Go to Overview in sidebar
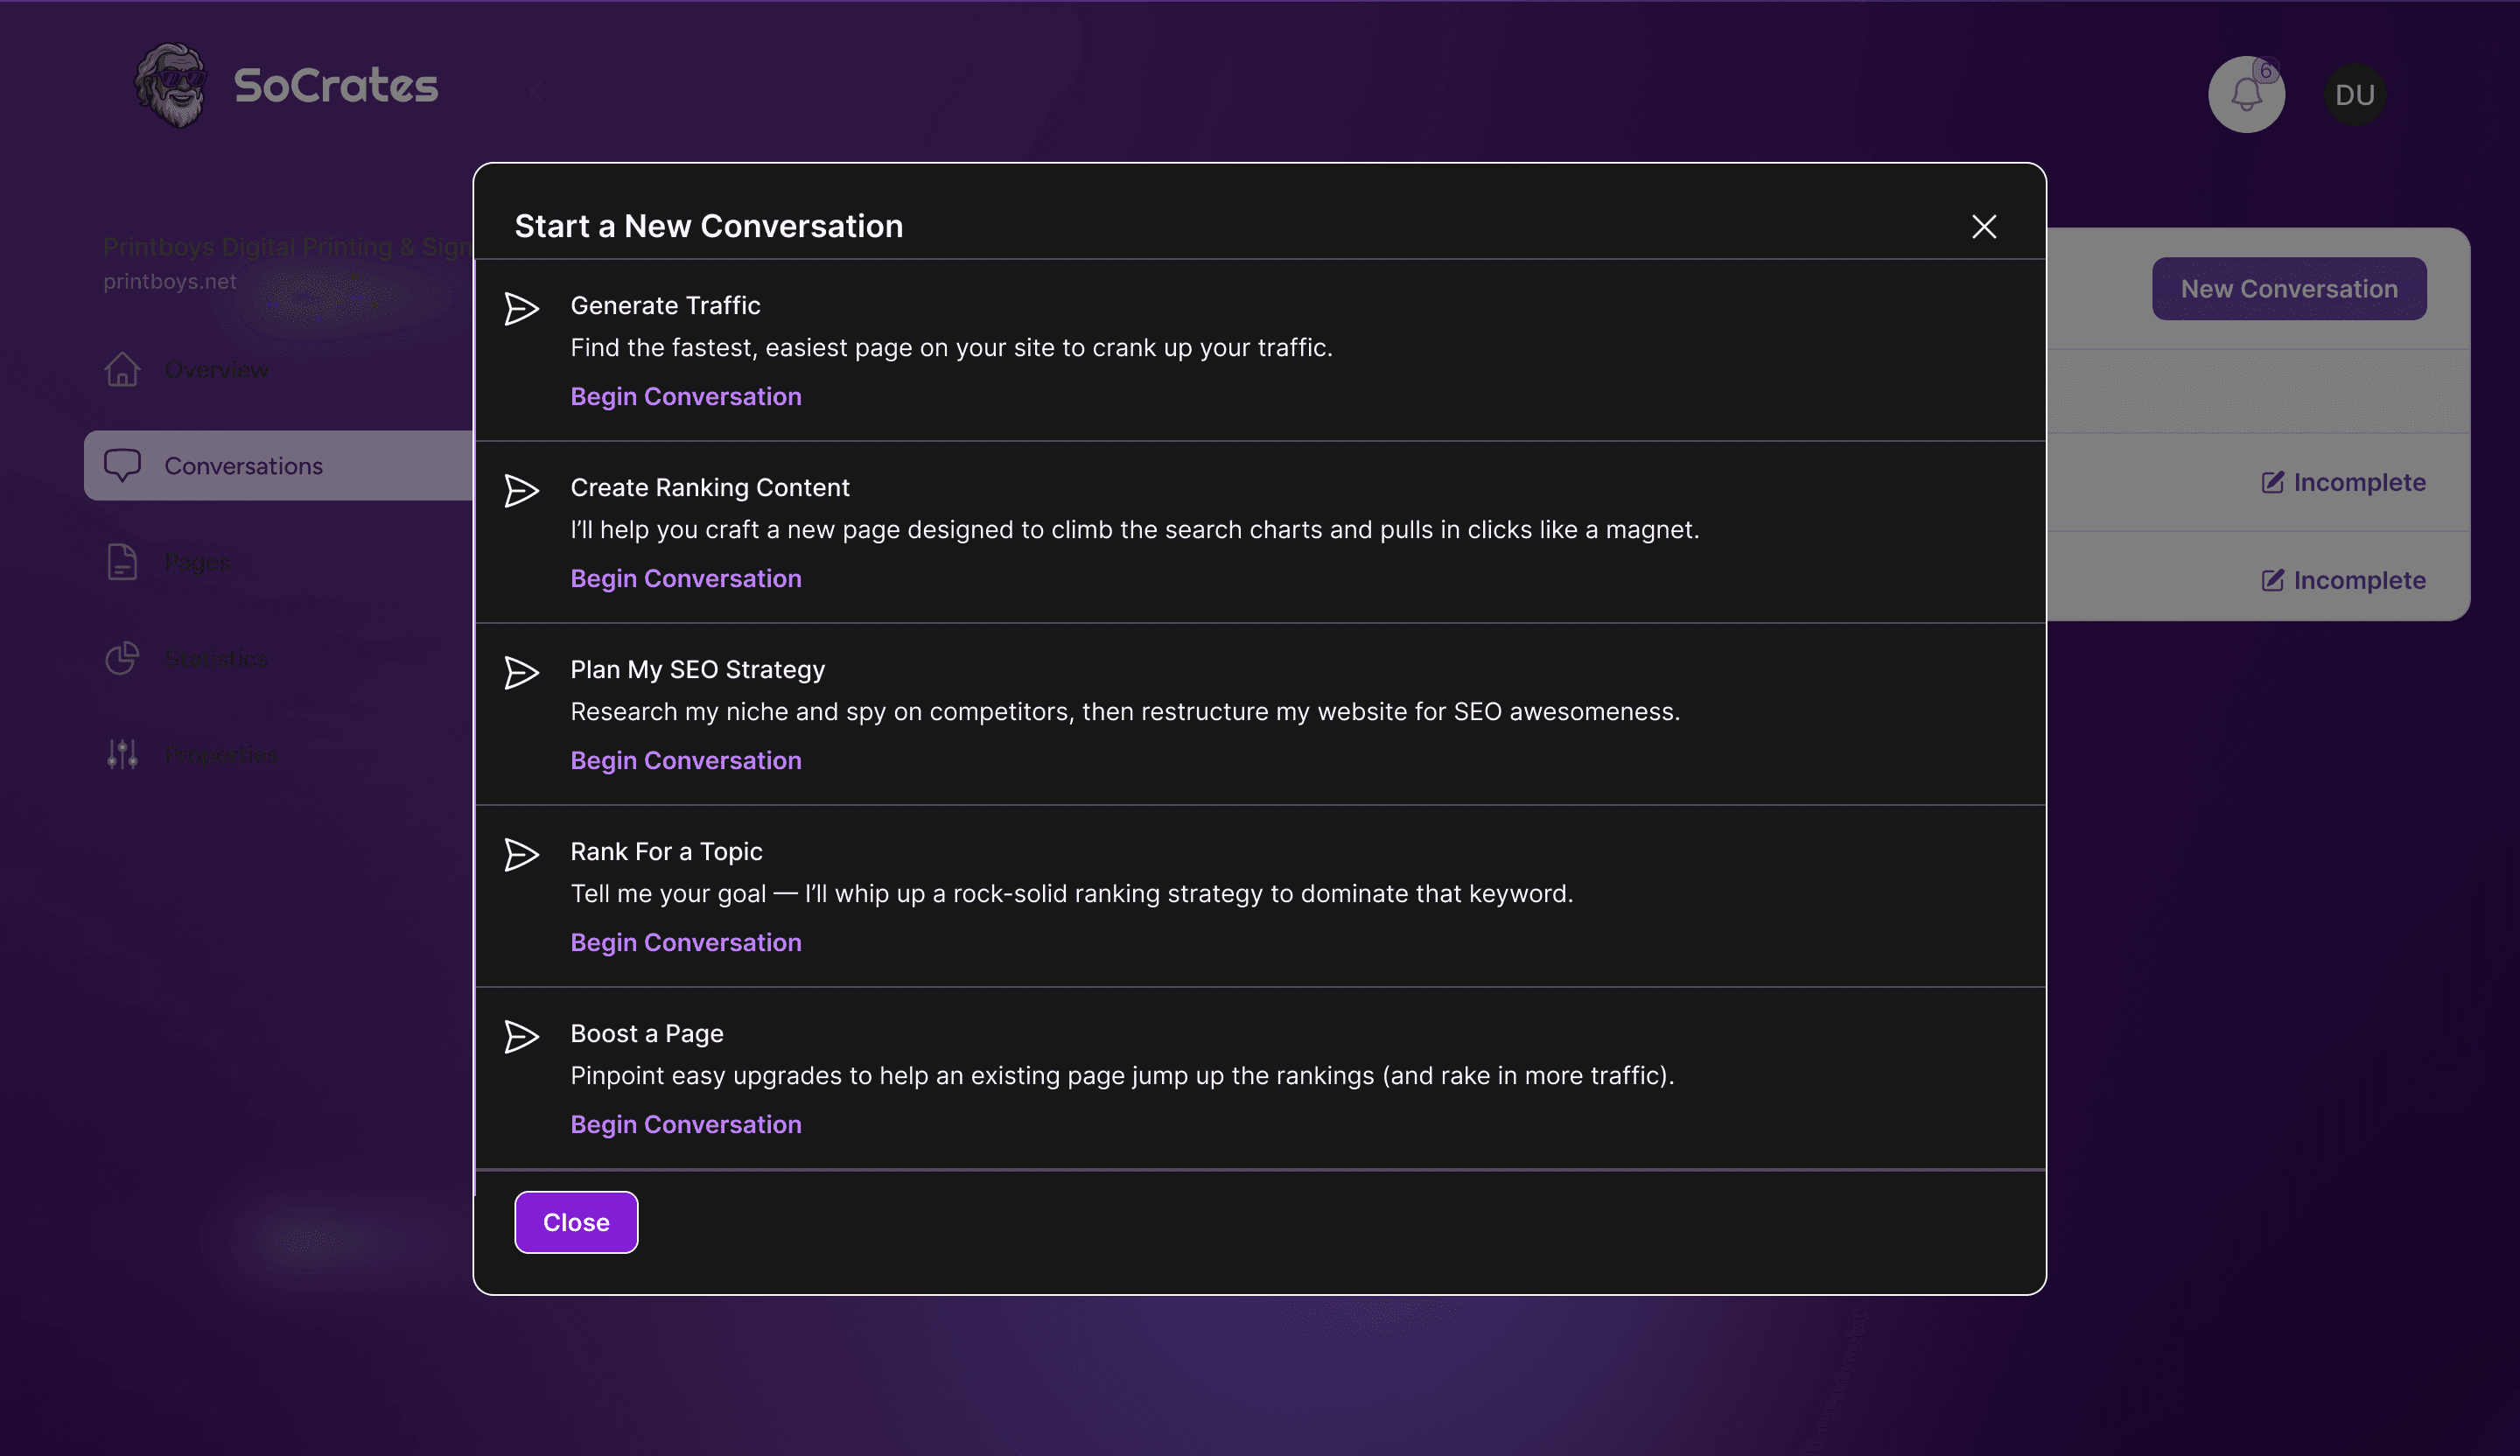2520x1456 pixels. 215,370
